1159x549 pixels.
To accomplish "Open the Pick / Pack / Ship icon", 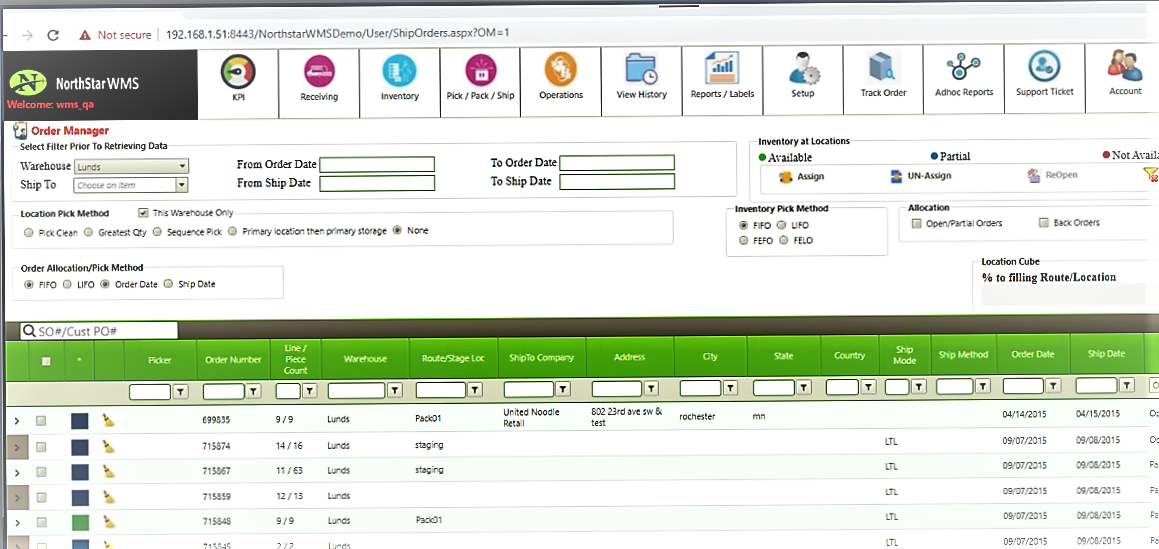I will (x=480, y=72).
